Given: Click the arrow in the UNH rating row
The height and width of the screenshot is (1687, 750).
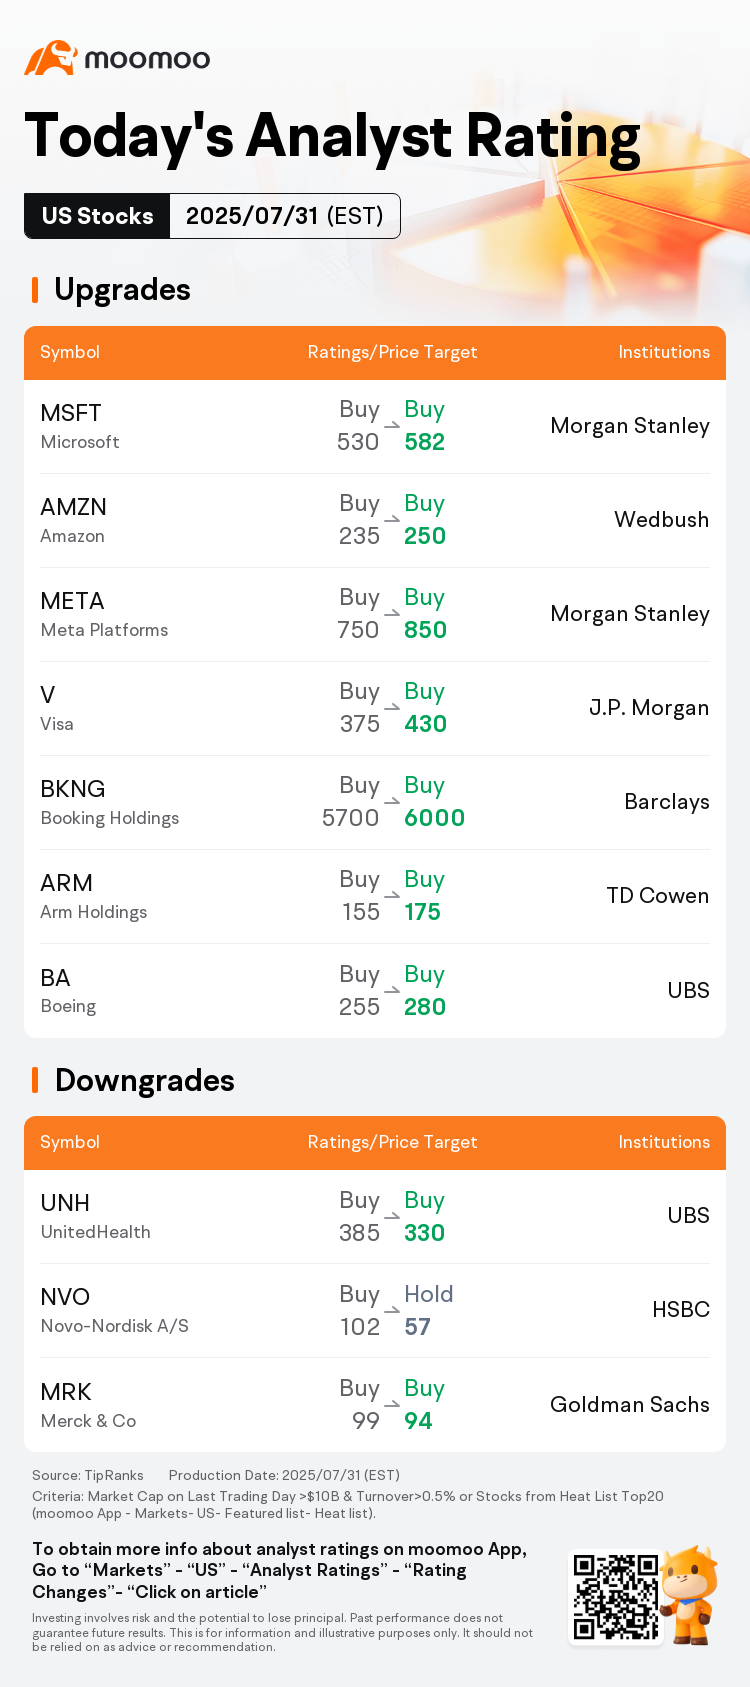Looking at the screenshot, I should (x=392, y=1217).
